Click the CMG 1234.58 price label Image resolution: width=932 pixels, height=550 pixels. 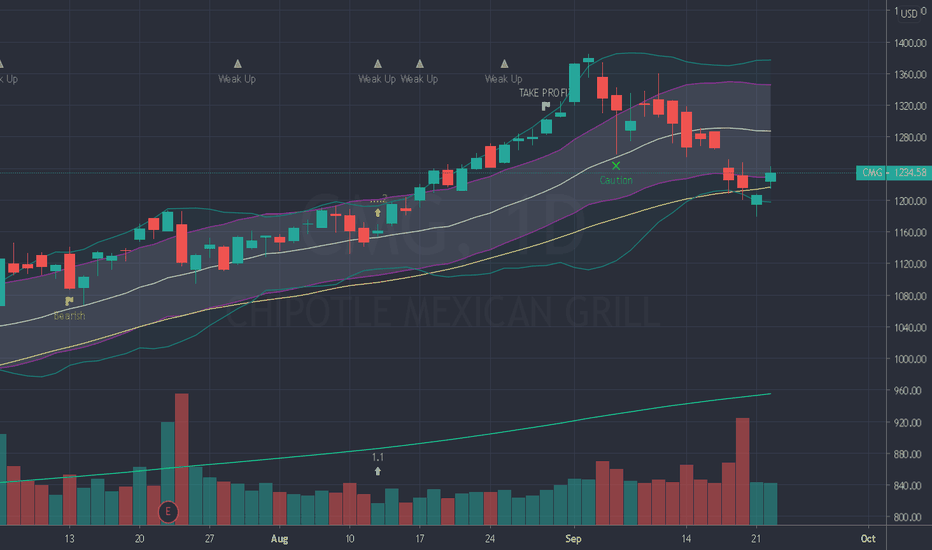click(893, 172)
